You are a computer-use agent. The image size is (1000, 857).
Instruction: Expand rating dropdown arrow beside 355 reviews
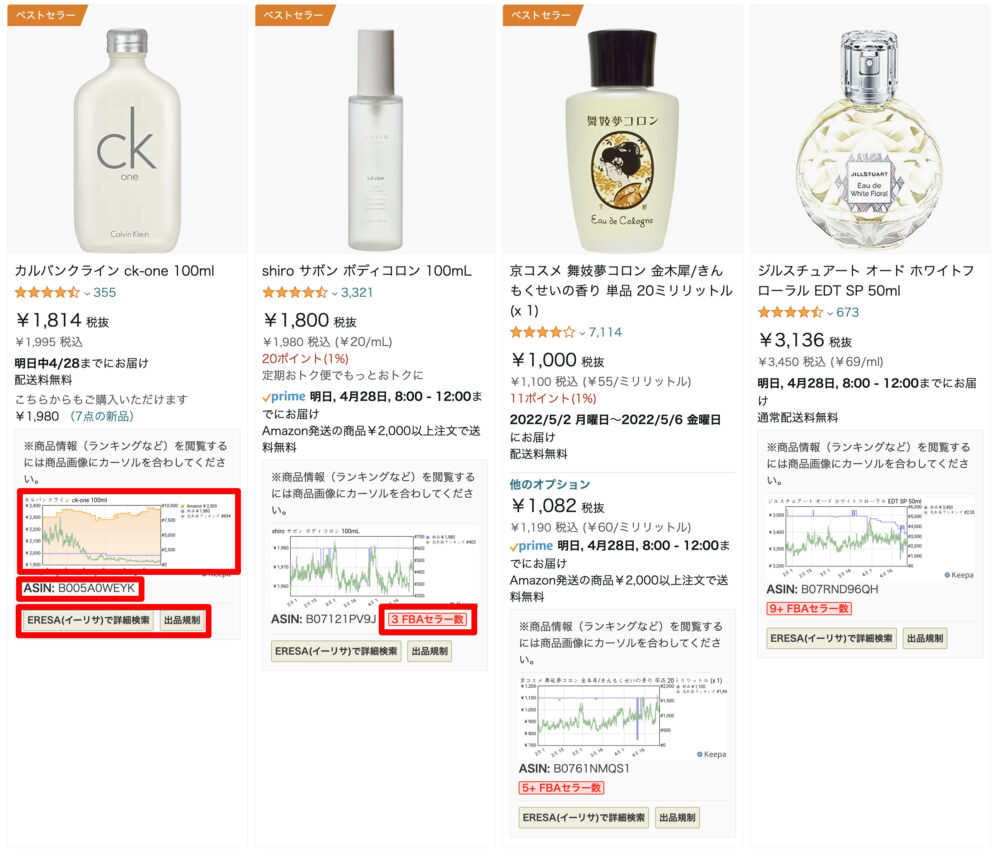(x=87, y=294)
